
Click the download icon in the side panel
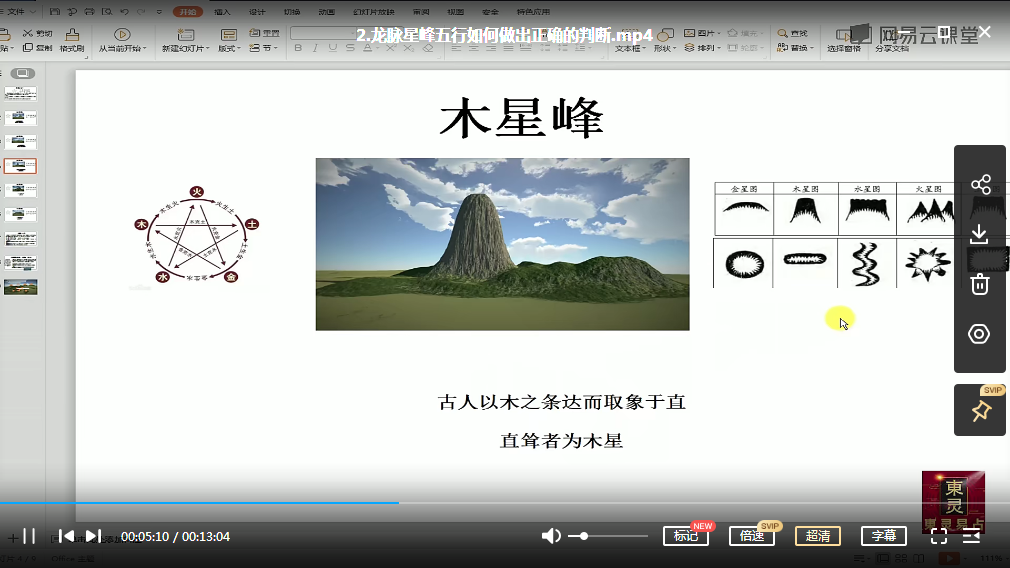[x=979, y=234]
